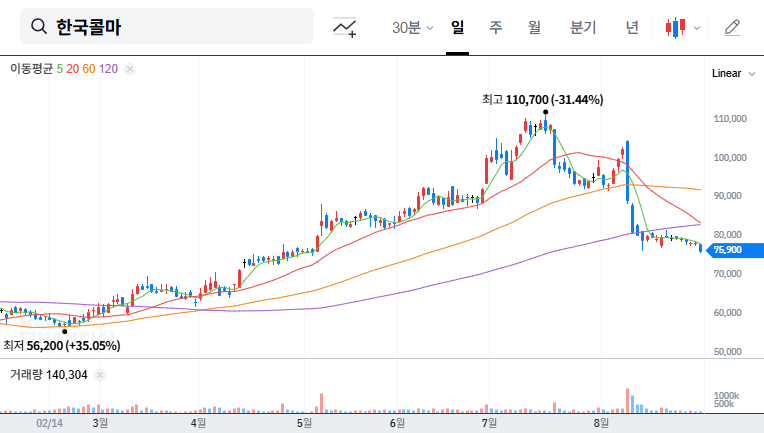The image size is (764, 433).
Task: Expand the 30분 minute interval dropdown
Action: pyautogui.click(x=412, y=27)
